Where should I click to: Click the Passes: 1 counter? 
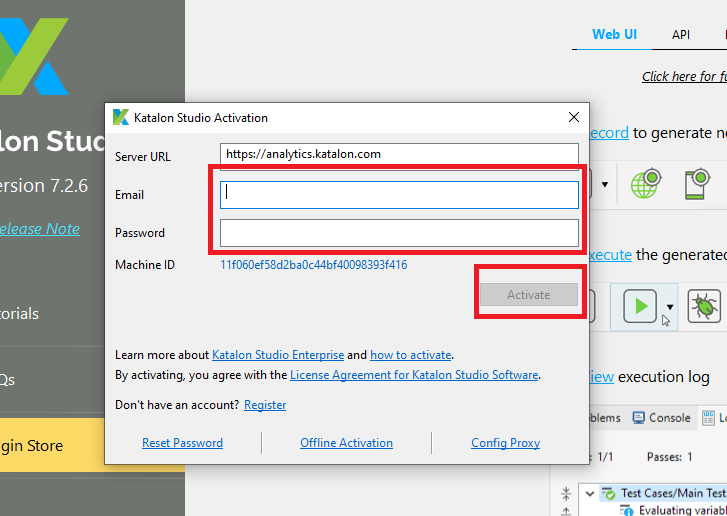pos(669,457)
